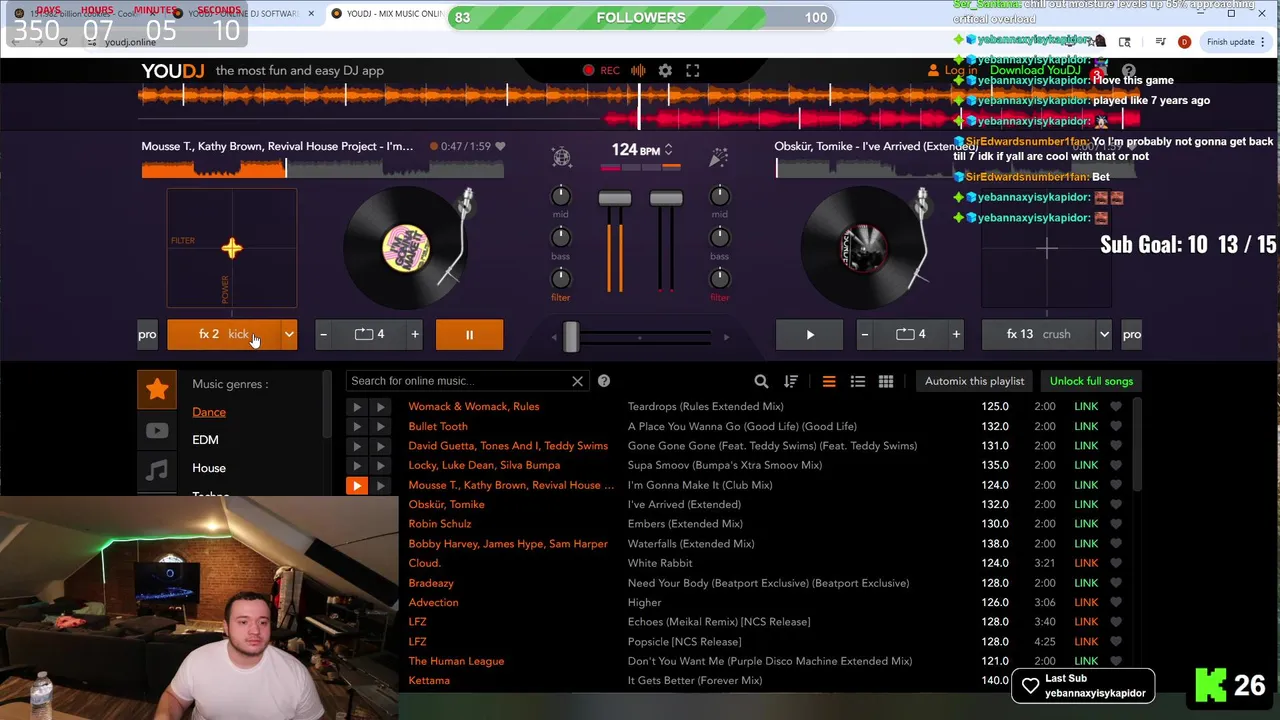Click the left deck vinyl record
This screenshot has height=720, width=1280.
(406, 248)
